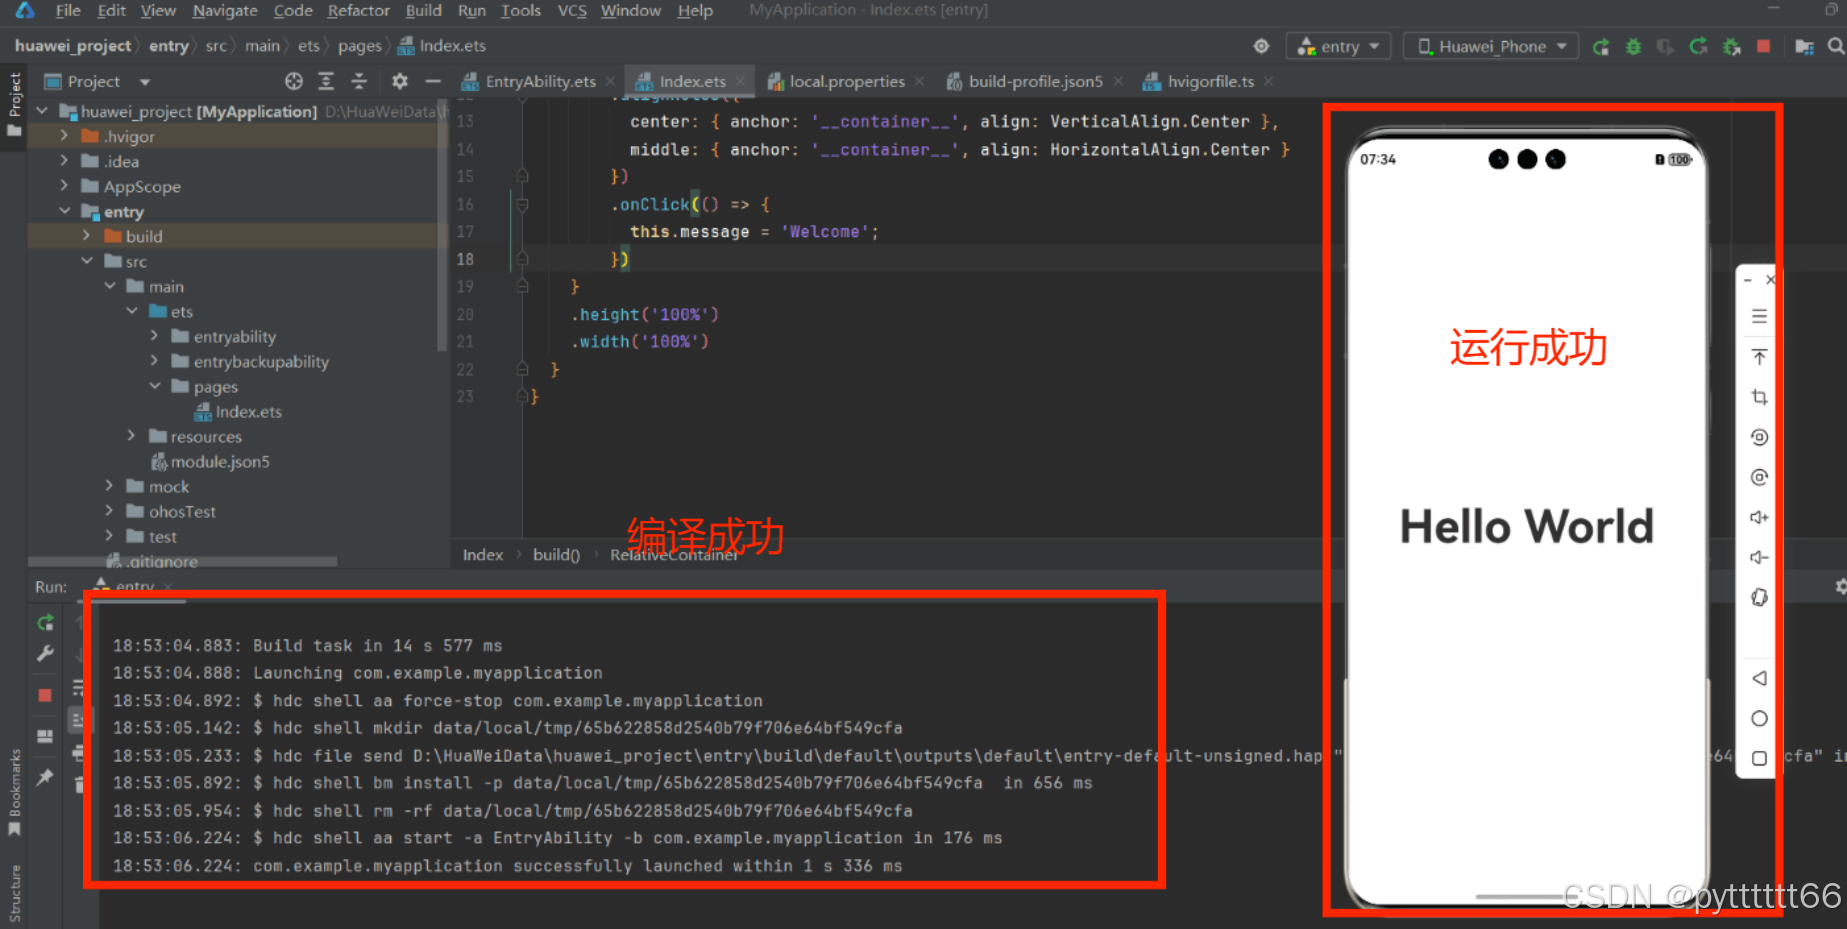
Task: Switch to the local.properties tab
Action: [x=846, y=81]
